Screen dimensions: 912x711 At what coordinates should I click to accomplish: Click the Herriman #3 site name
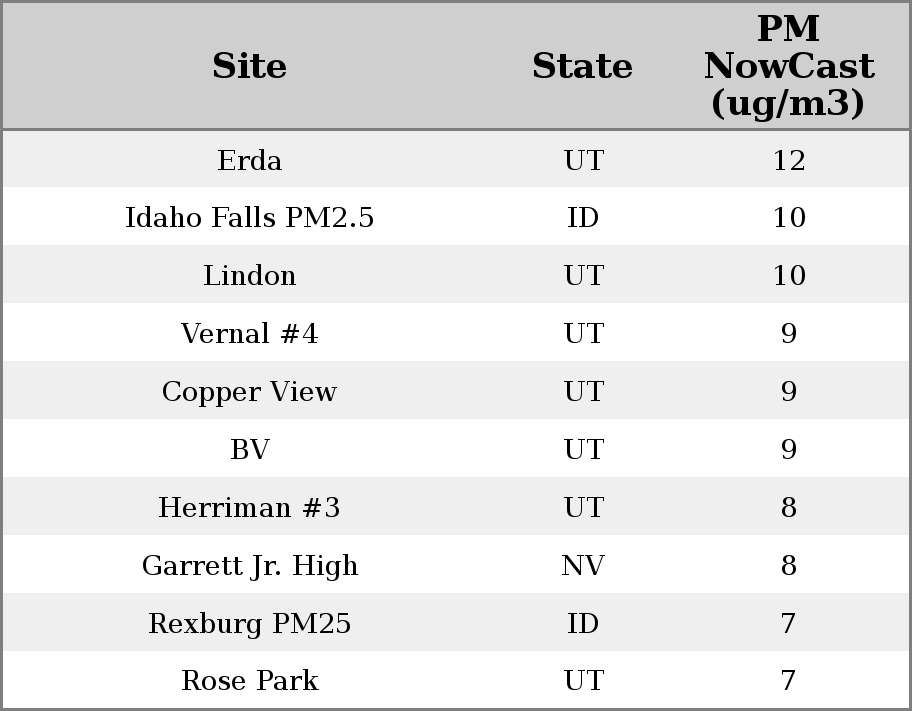click(x=249, y=508)
